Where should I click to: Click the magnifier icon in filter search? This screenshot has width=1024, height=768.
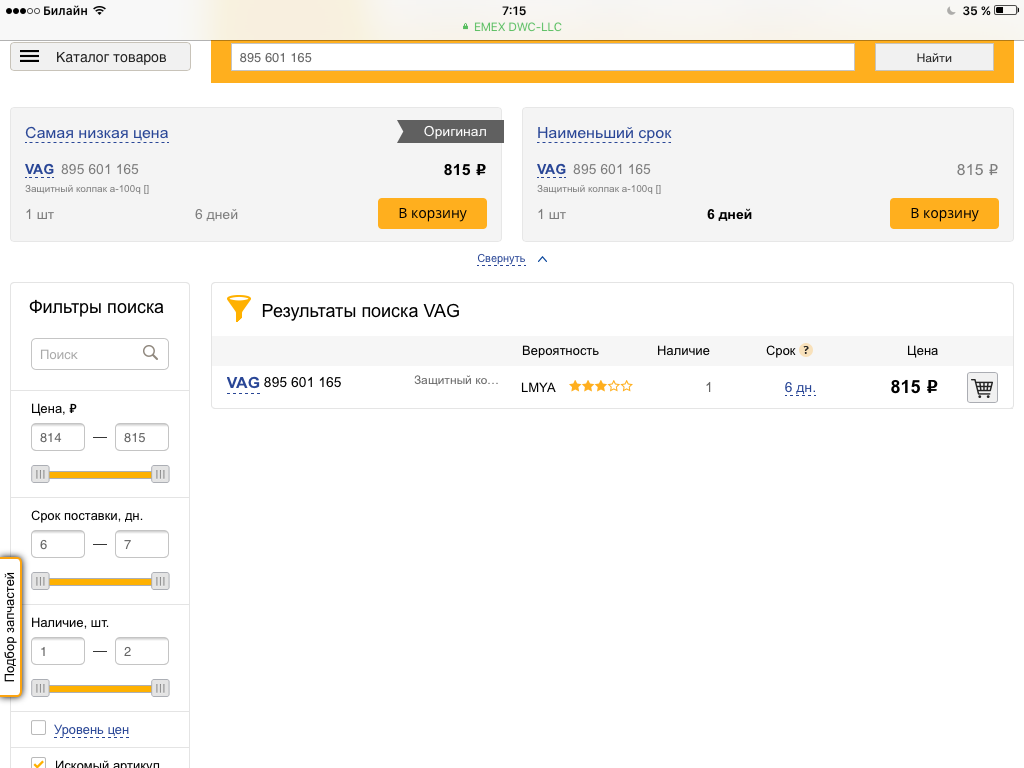coord(151,353)
